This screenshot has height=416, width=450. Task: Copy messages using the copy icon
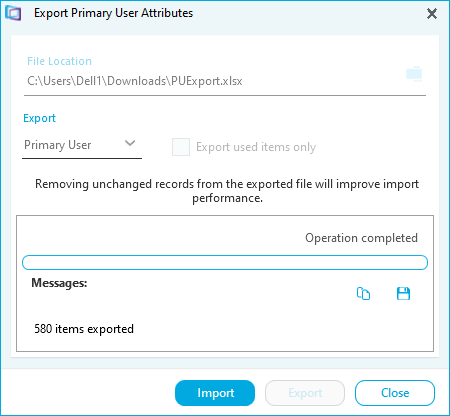click(363, 293)
